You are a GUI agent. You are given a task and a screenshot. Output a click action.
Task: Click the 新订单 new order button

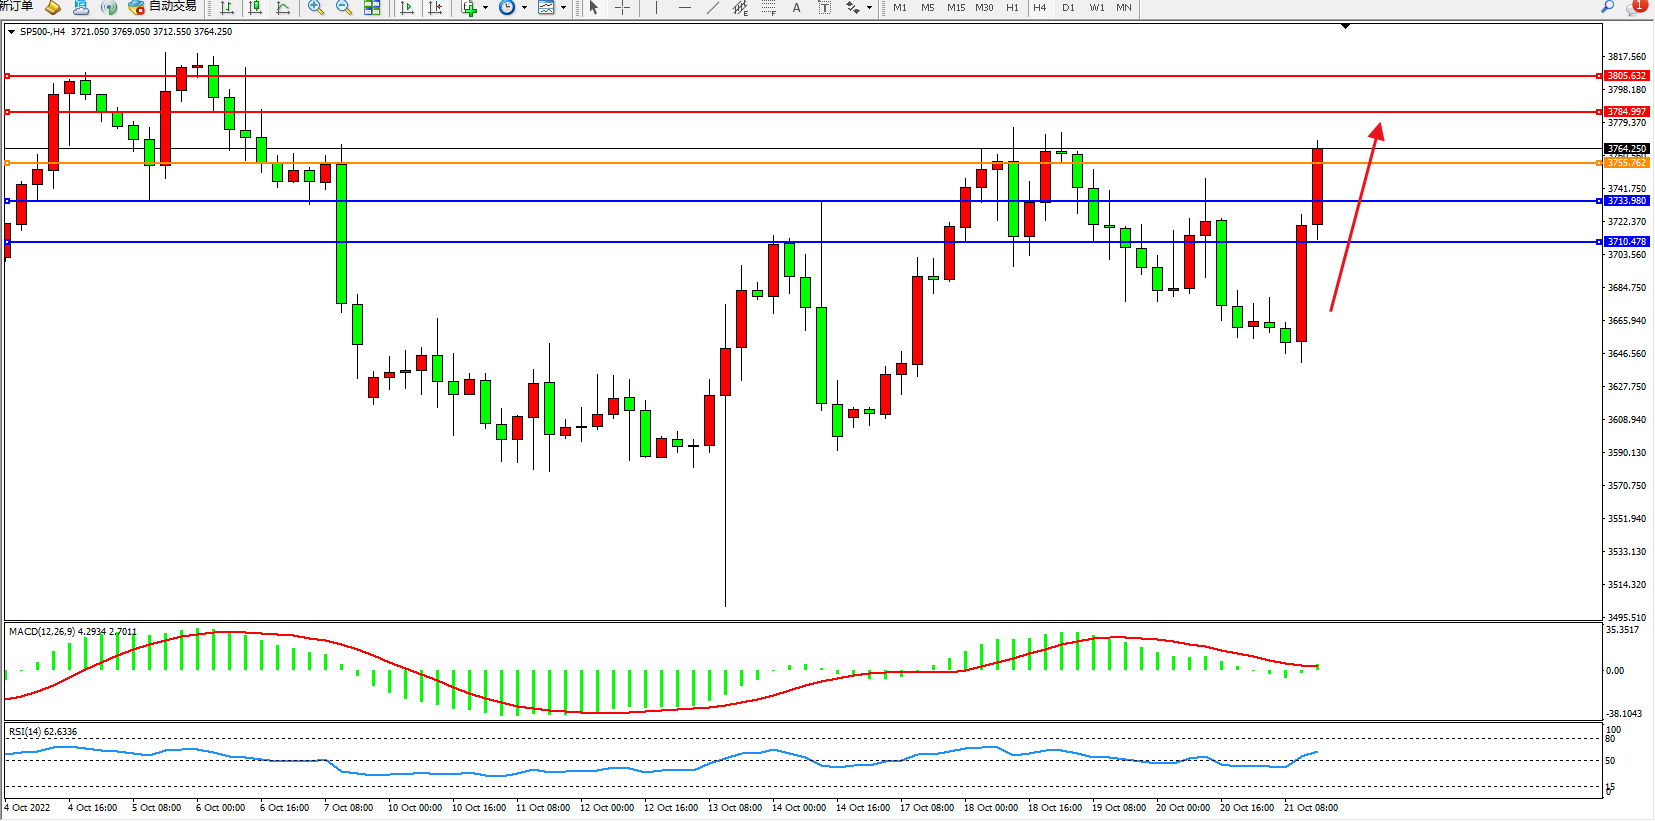tap(16, 7)
